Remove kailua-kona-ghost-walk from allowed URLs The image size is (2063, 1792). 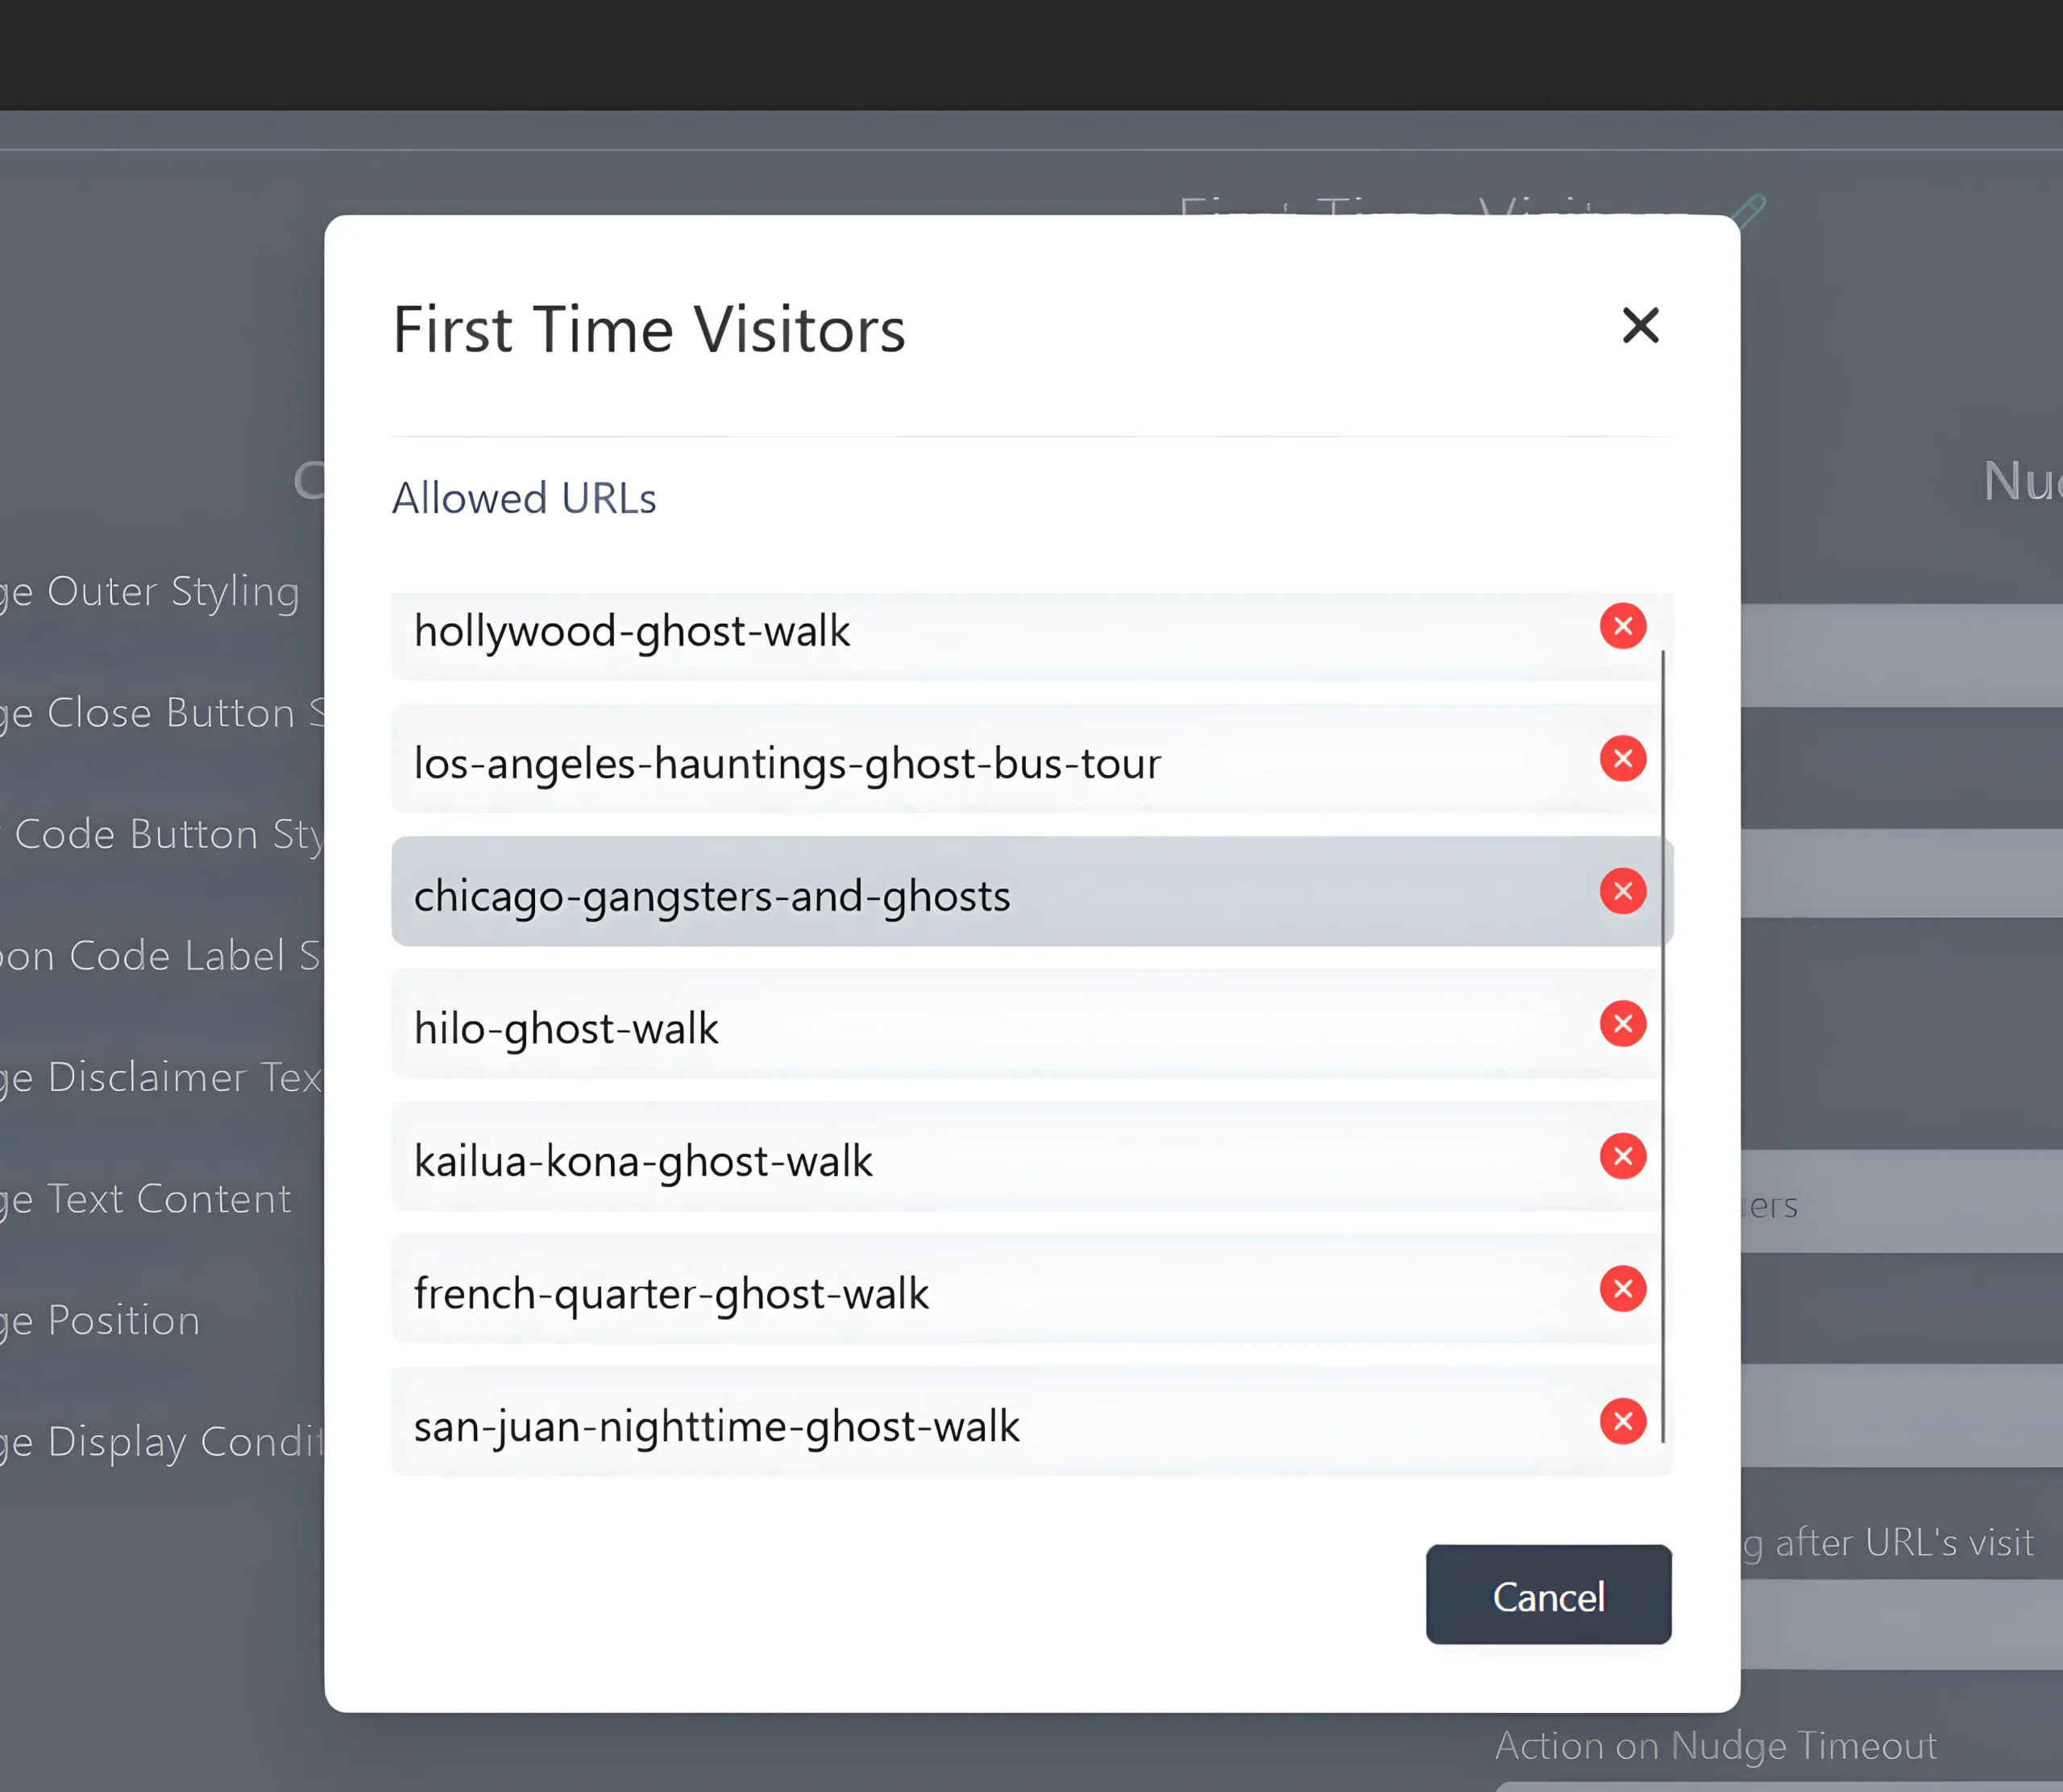click(1622, 1156)
